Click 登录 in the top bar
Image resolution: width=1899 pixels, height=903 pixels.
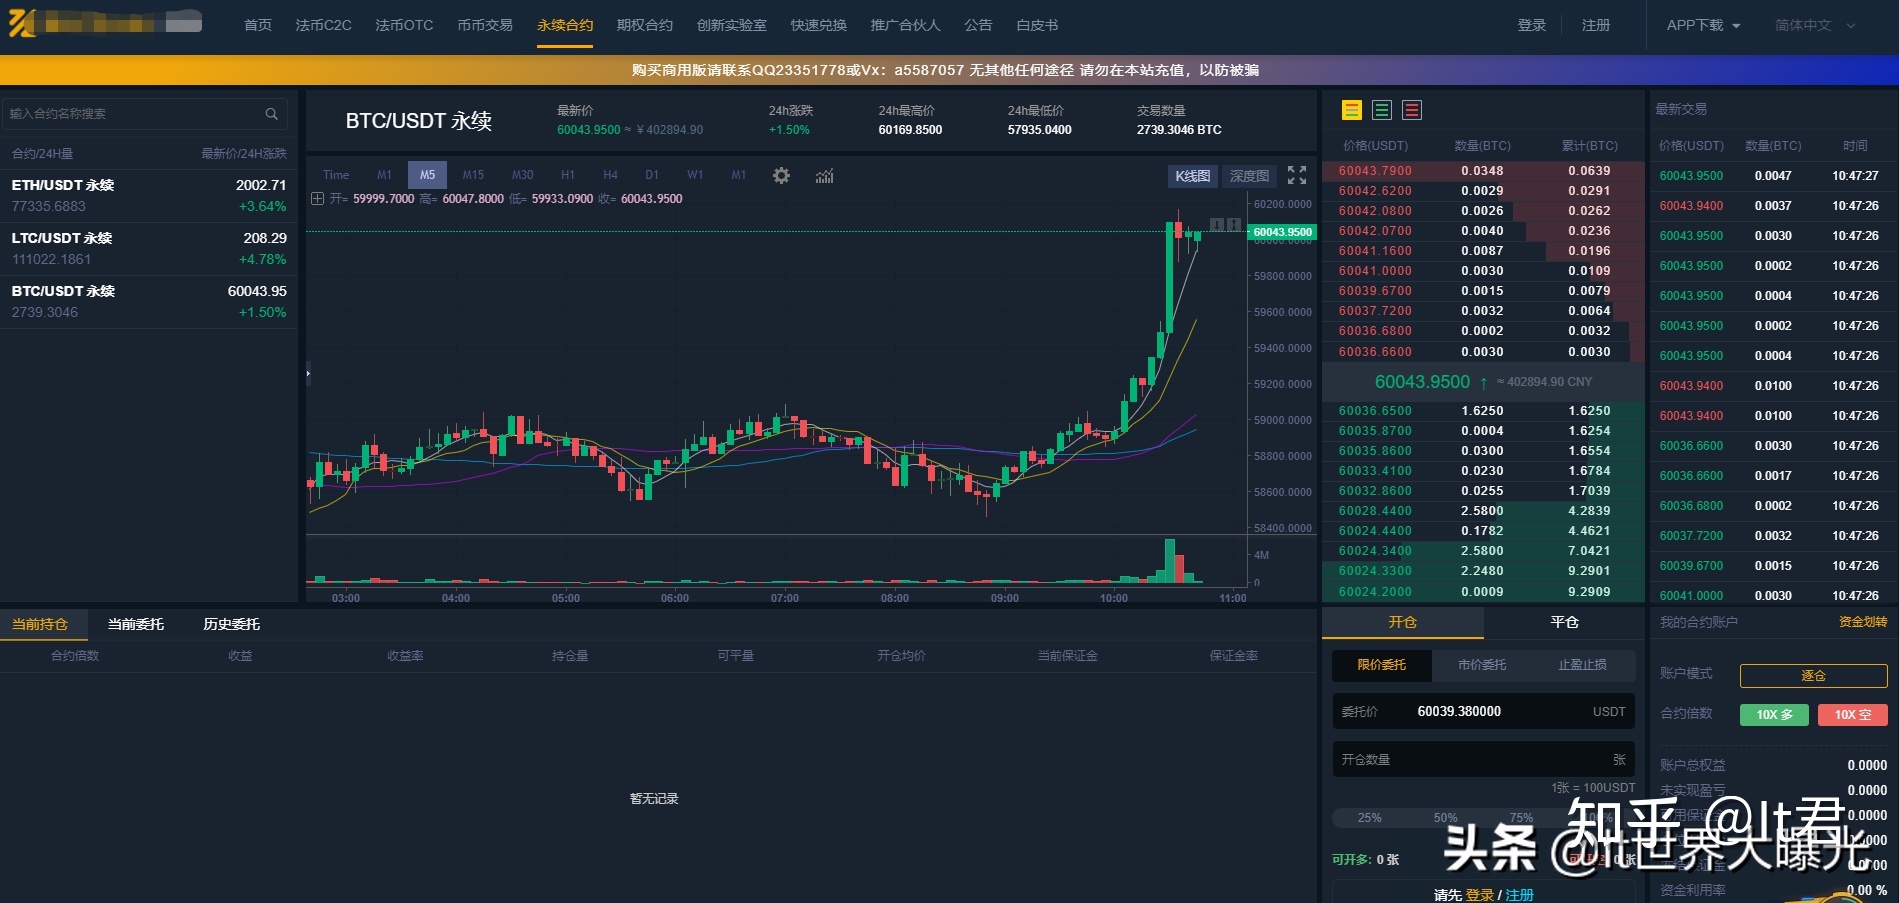click(x=1532, y=25)
